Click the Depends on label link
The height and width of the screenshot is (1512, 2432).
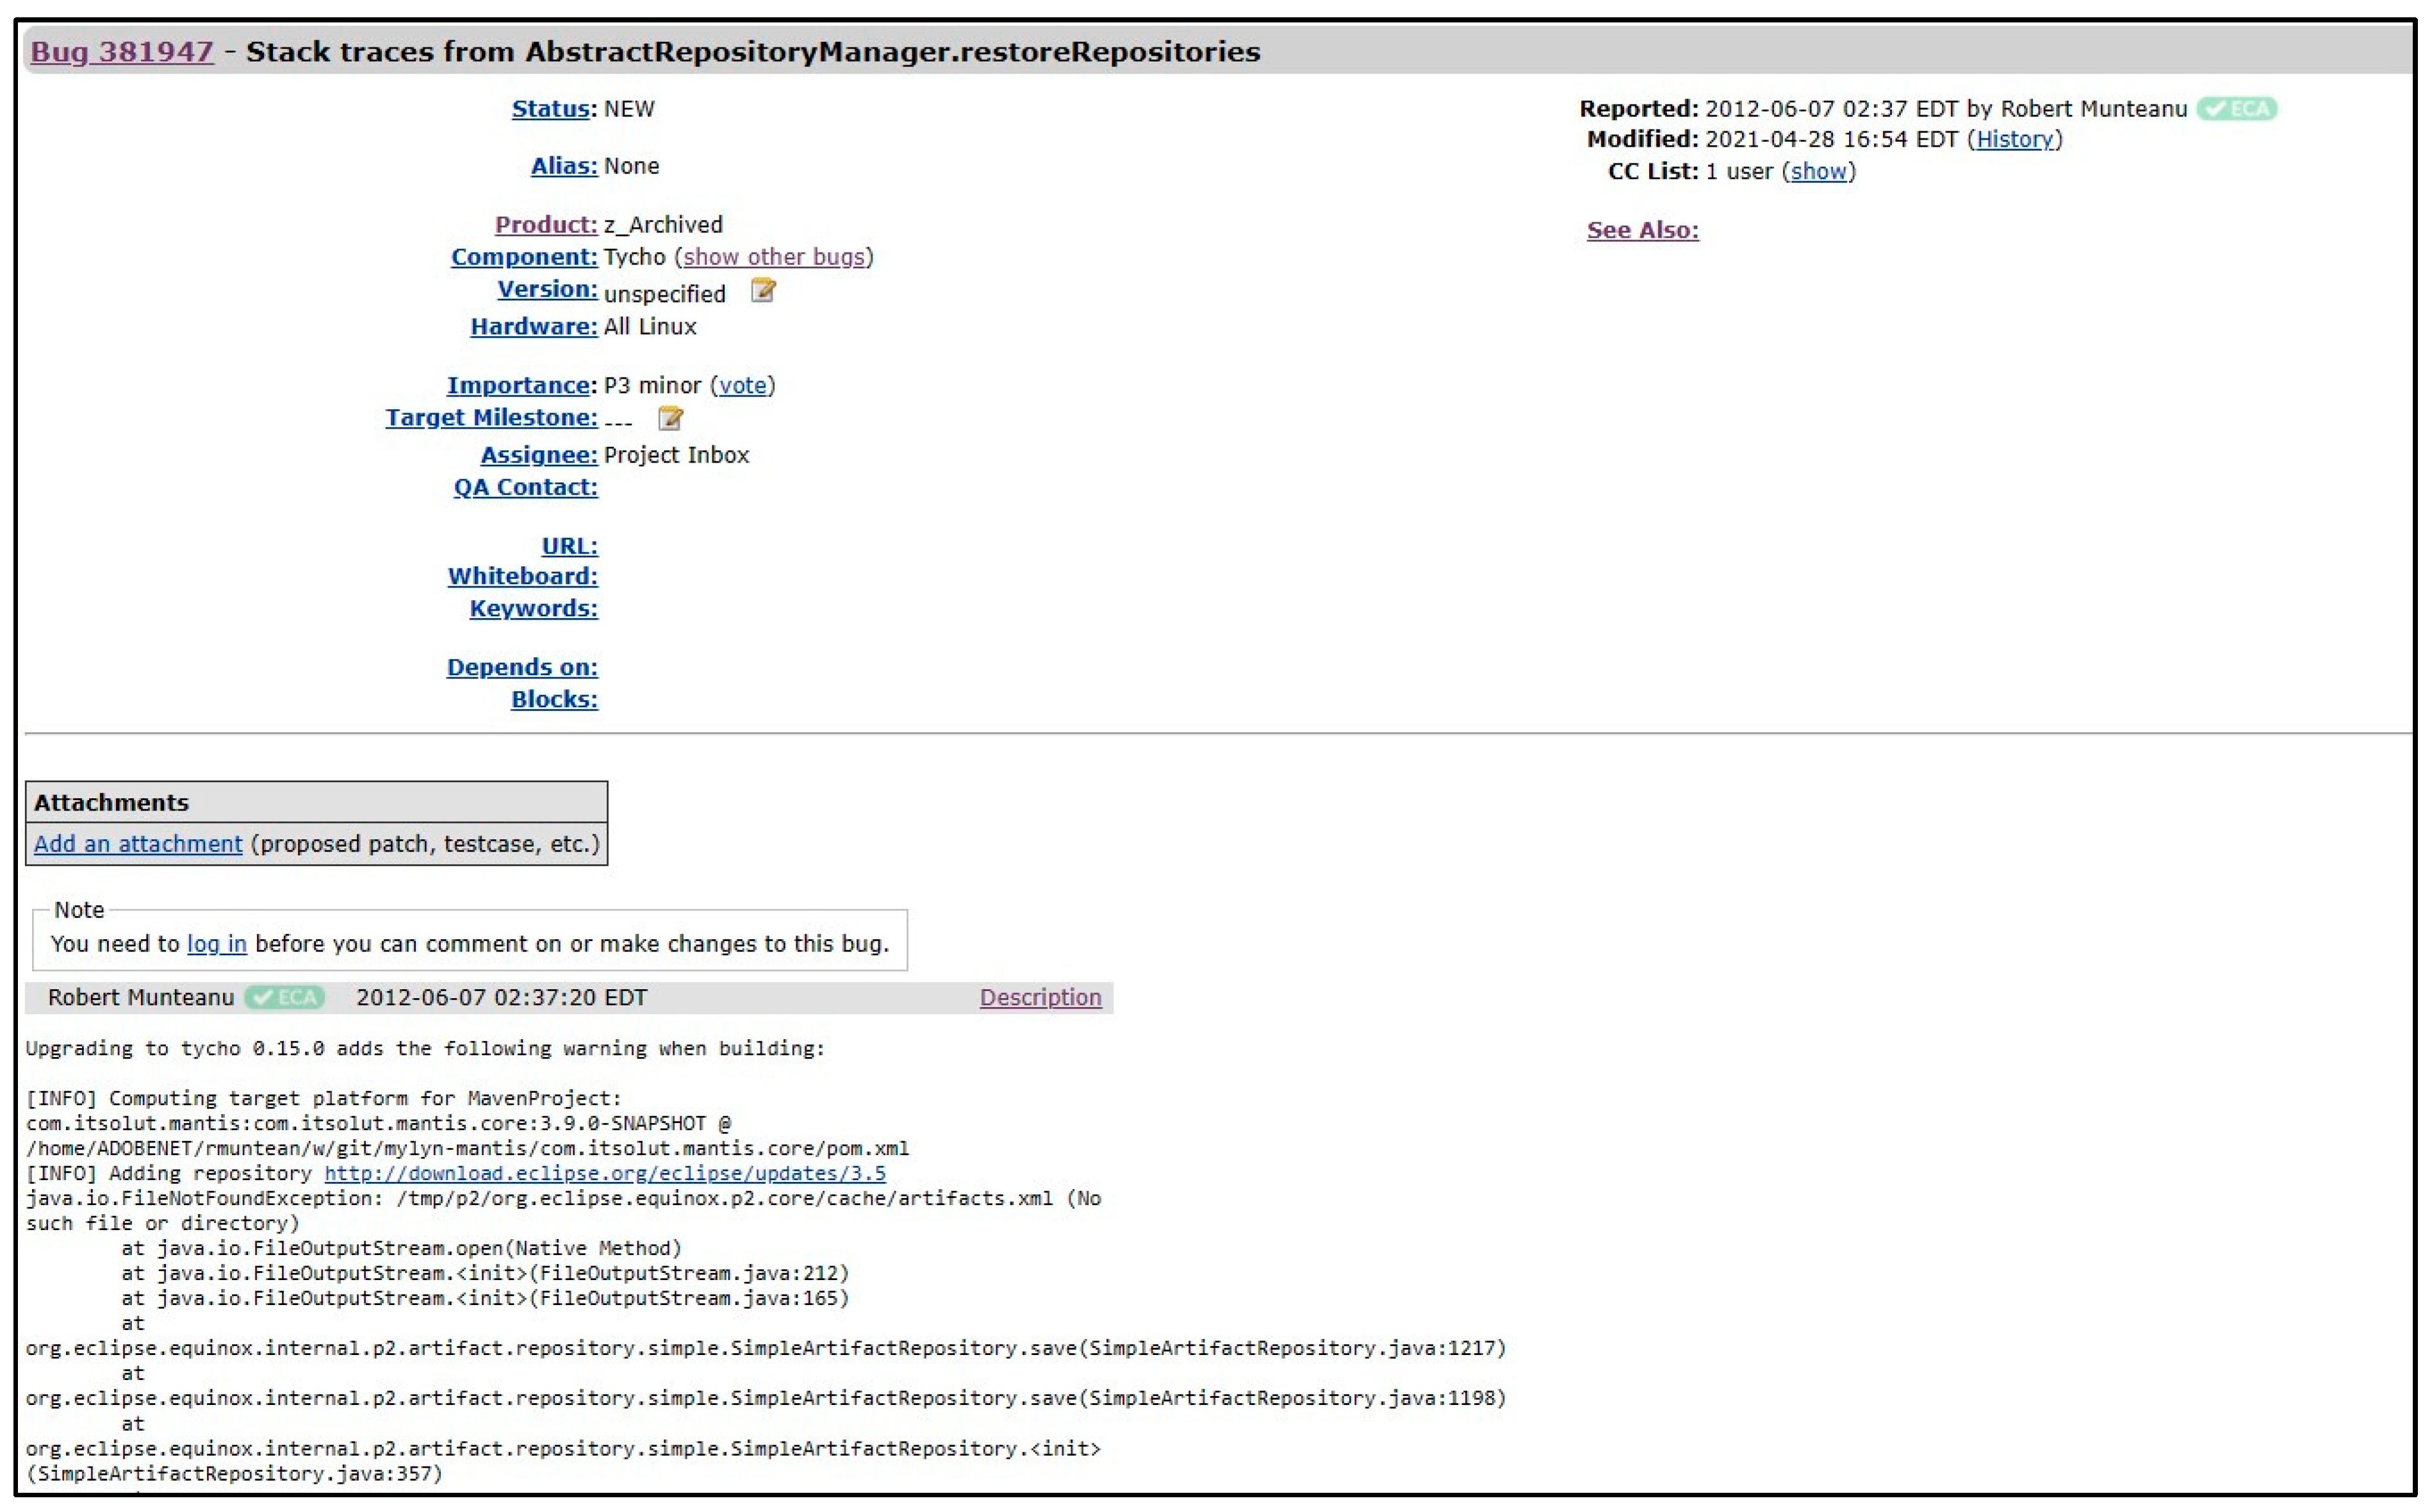[x=521, y=667]
